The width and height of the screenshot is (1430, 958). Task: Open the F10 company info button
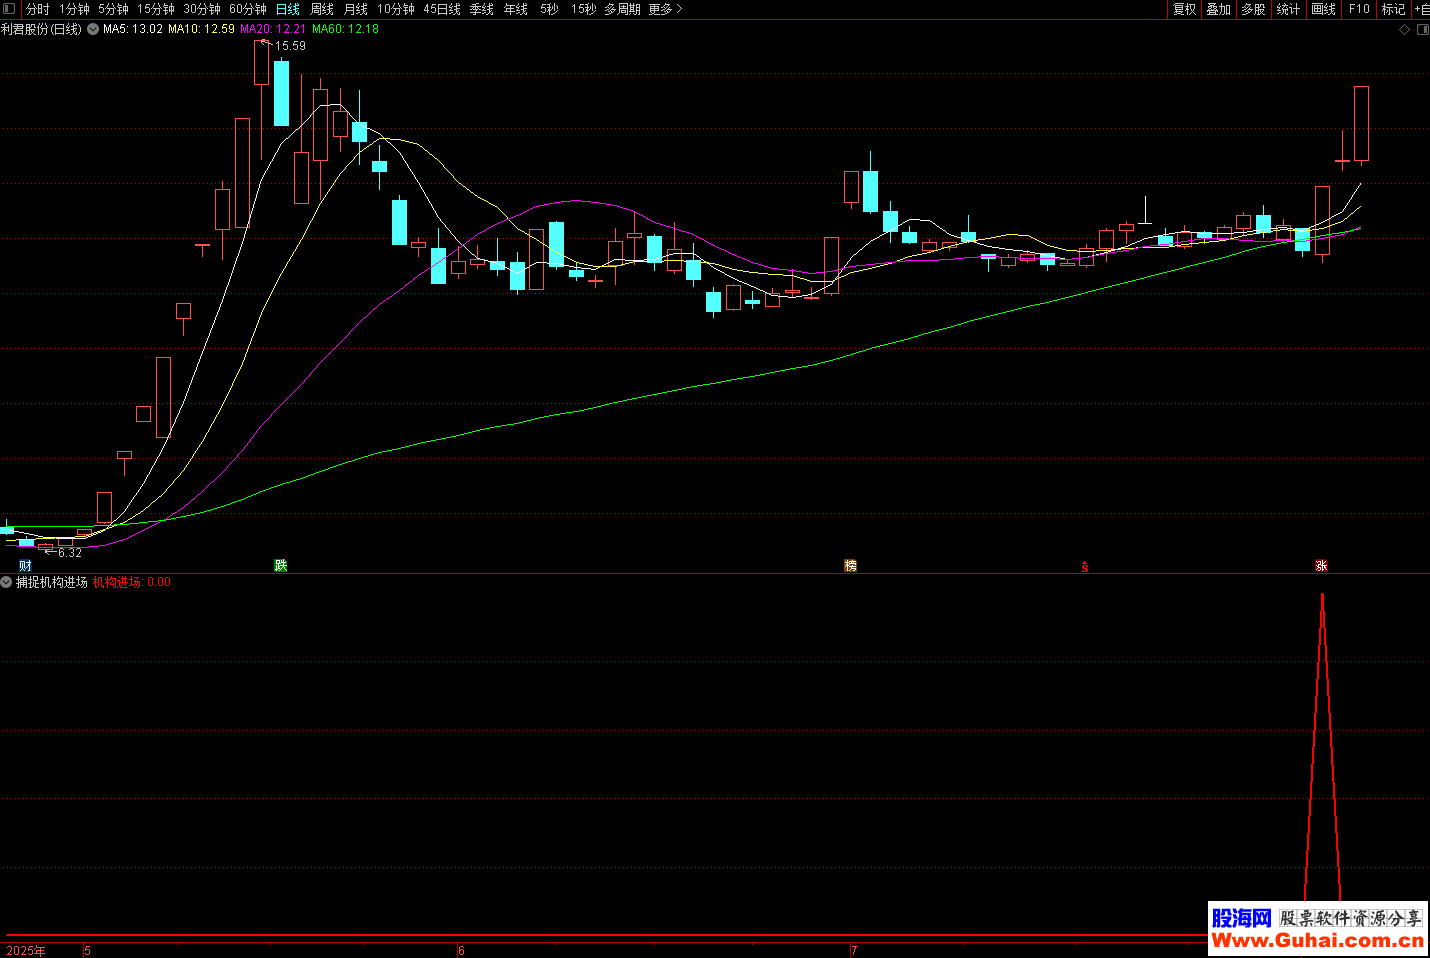1359,9
